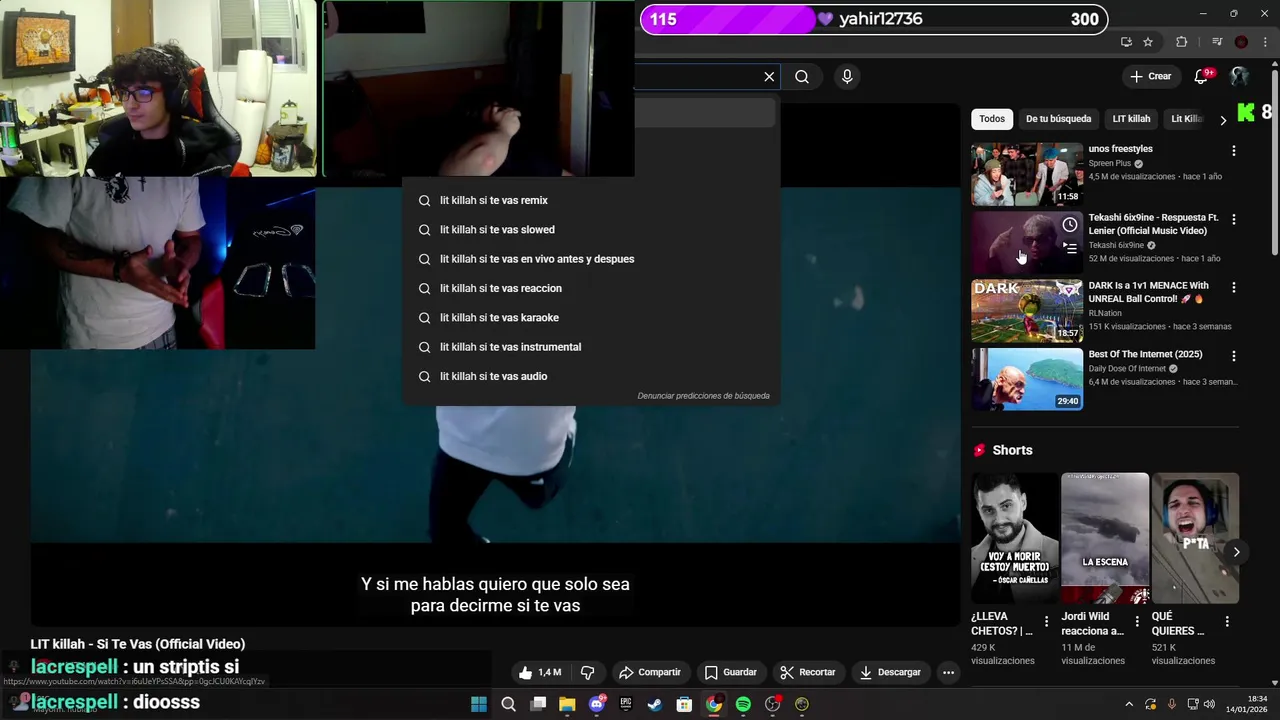Open File Explorer from taskbar
Image resolution: width=1280 pixels, height=720 pixels.
(x=567, y=704)
